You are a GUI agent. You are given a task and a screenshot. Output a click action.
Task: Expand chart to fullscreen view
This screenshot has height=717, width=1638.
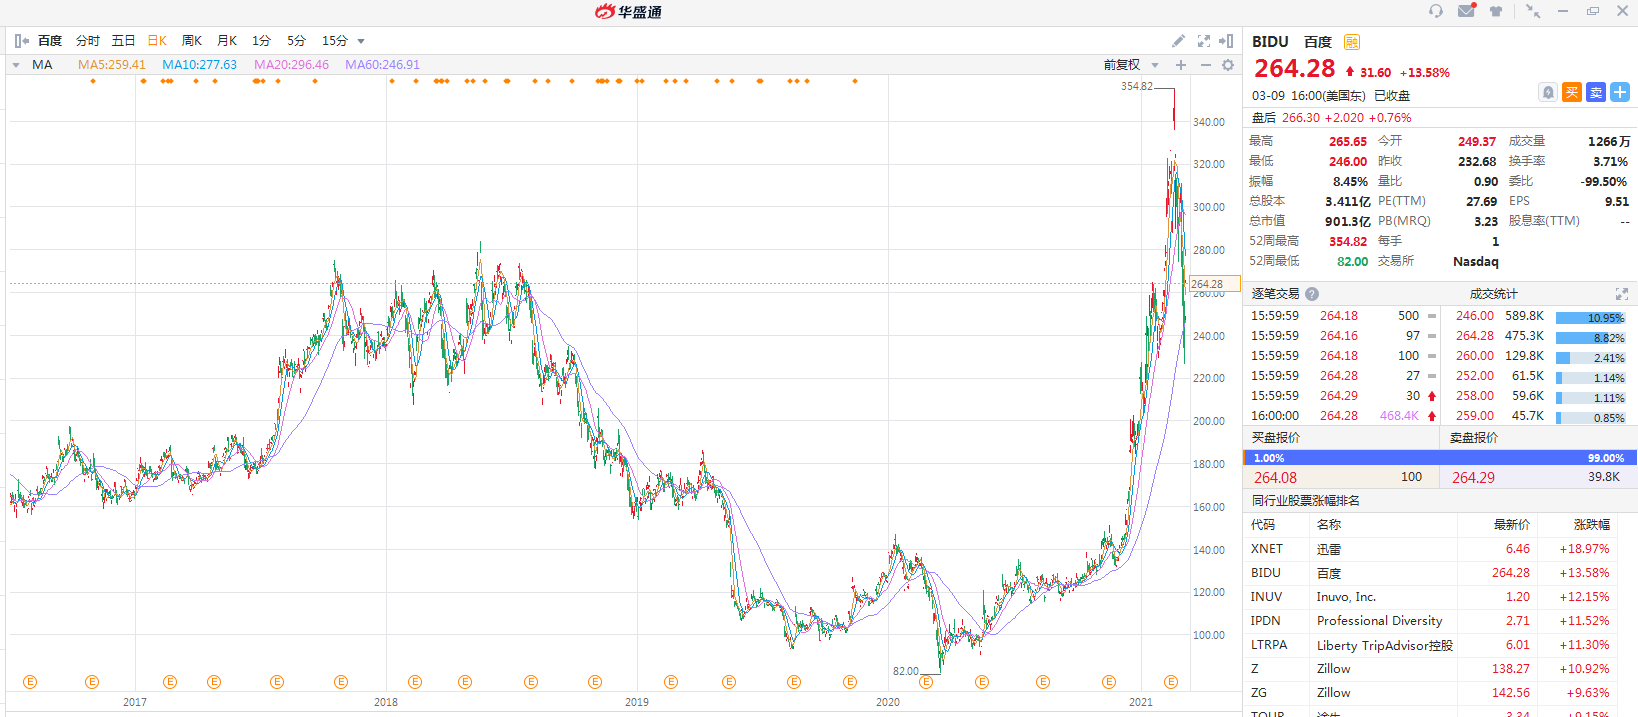1204,41
